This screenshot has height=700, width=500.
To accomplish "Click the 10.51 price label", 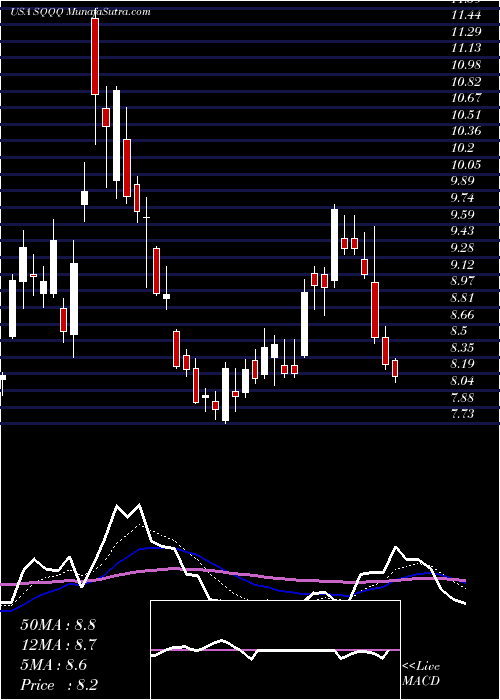I will click(x=466, y=115).
